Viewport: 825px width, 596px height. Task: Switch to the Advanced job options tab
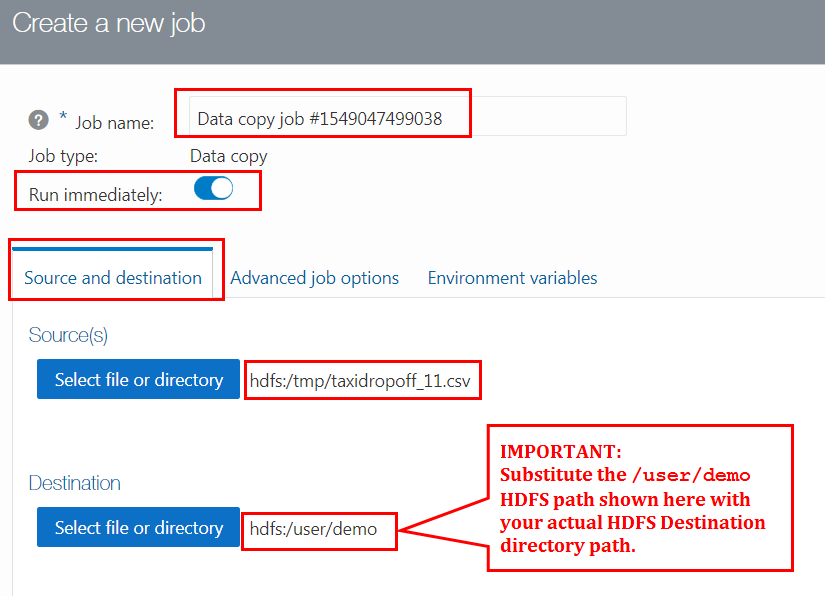[x=314, y=278]
